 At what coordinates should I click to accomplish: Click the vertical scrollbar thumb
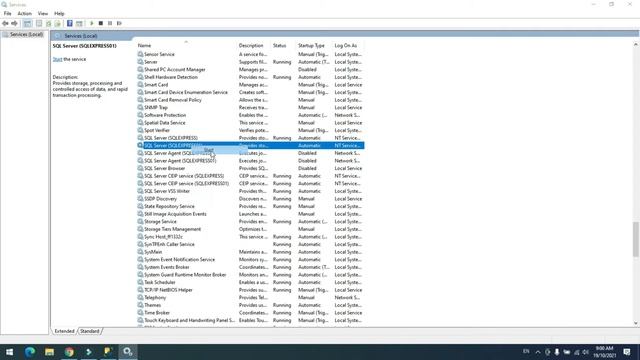636,239
